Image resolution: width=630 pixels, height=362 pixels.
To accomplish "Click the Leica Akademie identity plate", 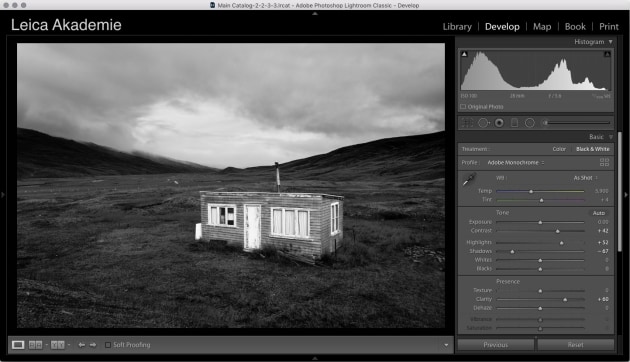I will click(x=66, y=25).
